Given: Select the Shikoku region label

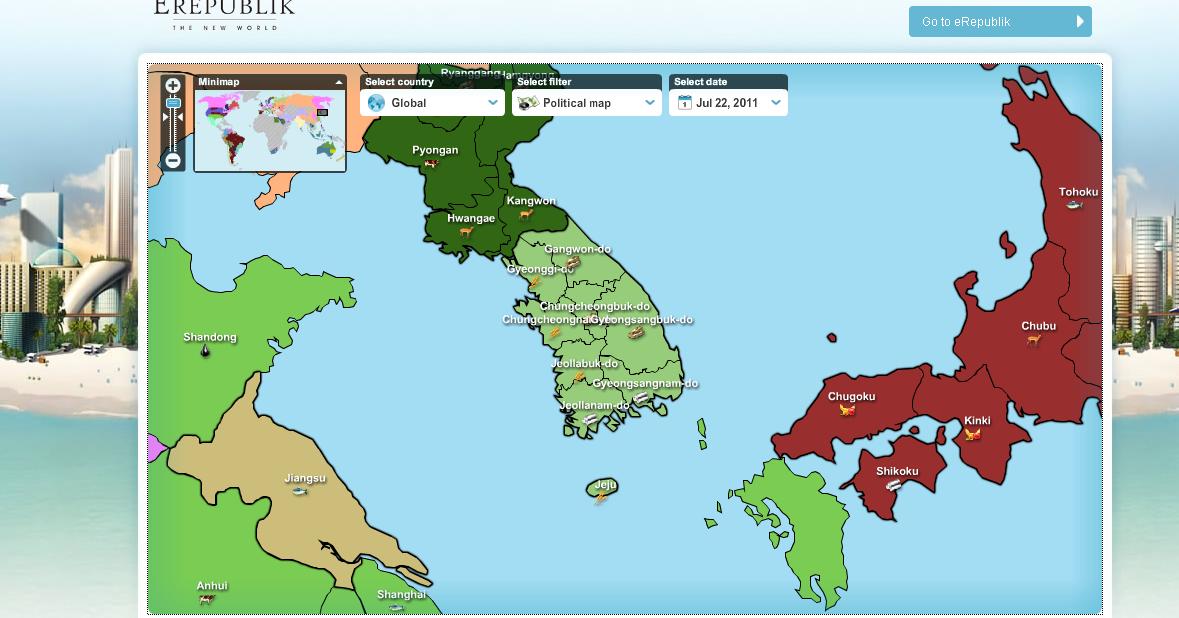Looking at the screenshot, I should [x=897, y=471].
